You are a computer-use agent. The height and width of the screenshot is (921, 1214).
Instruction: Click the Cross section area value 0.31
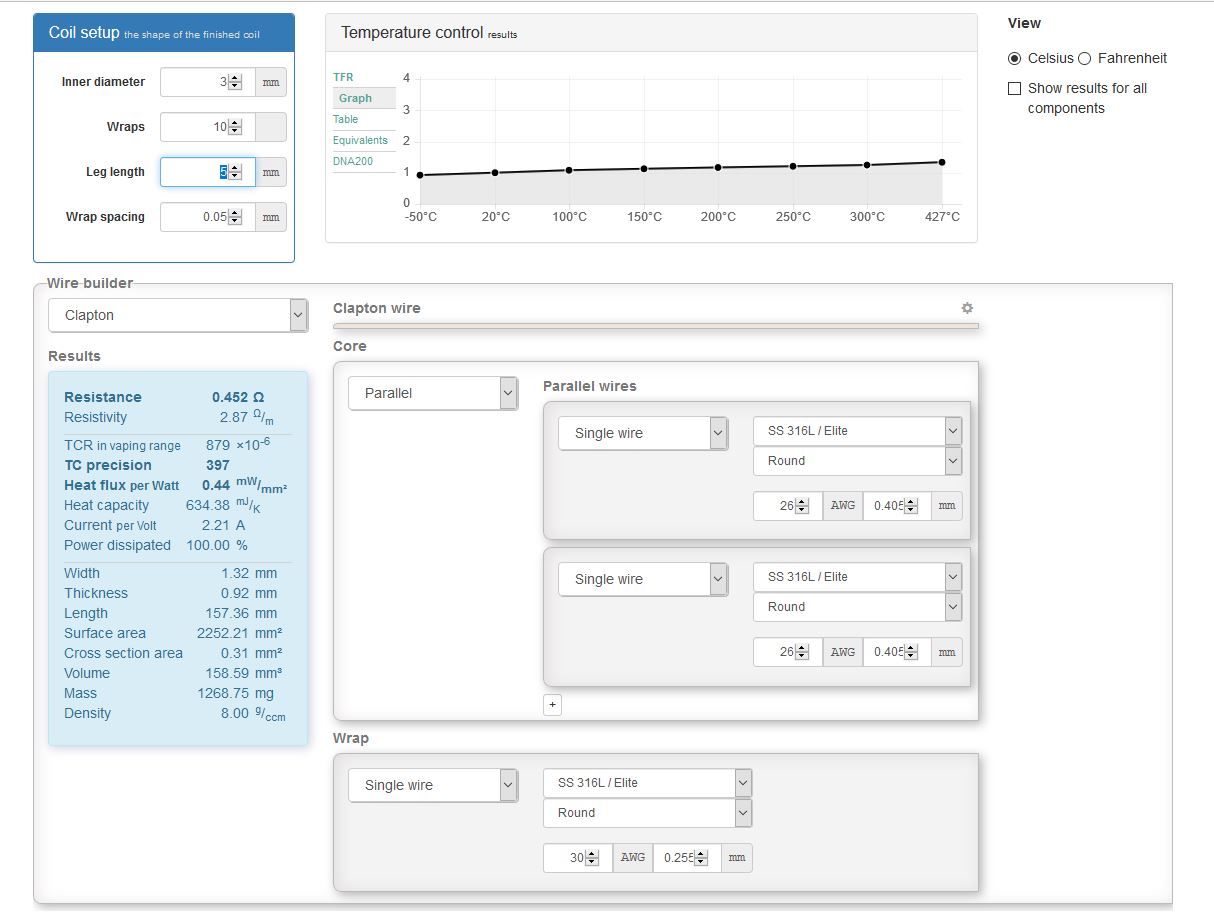click(x=234, y=653)
